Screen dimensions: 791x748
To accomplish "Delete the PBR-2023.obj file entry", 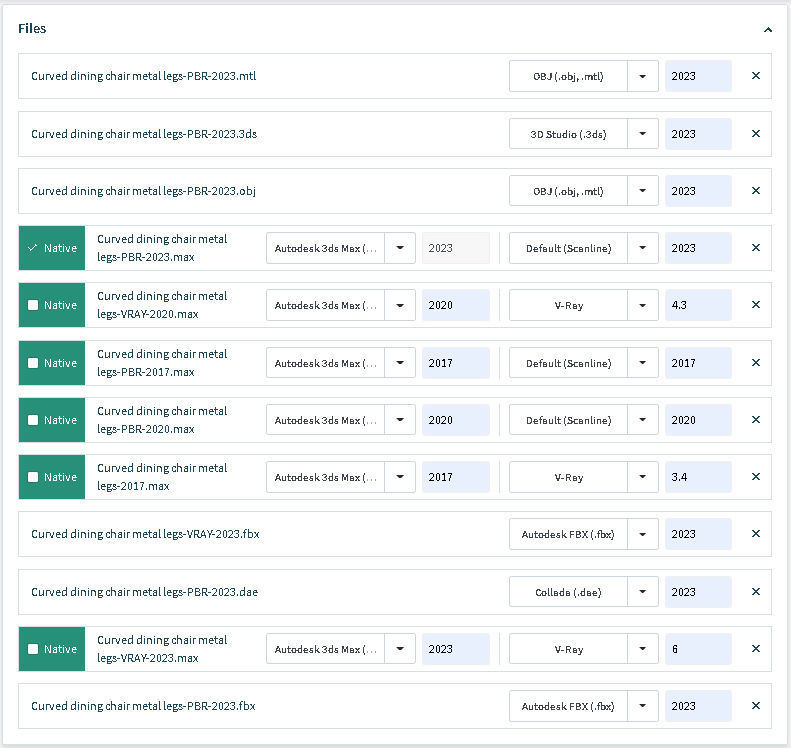I will pyautogui.click(x=755, y=191).
